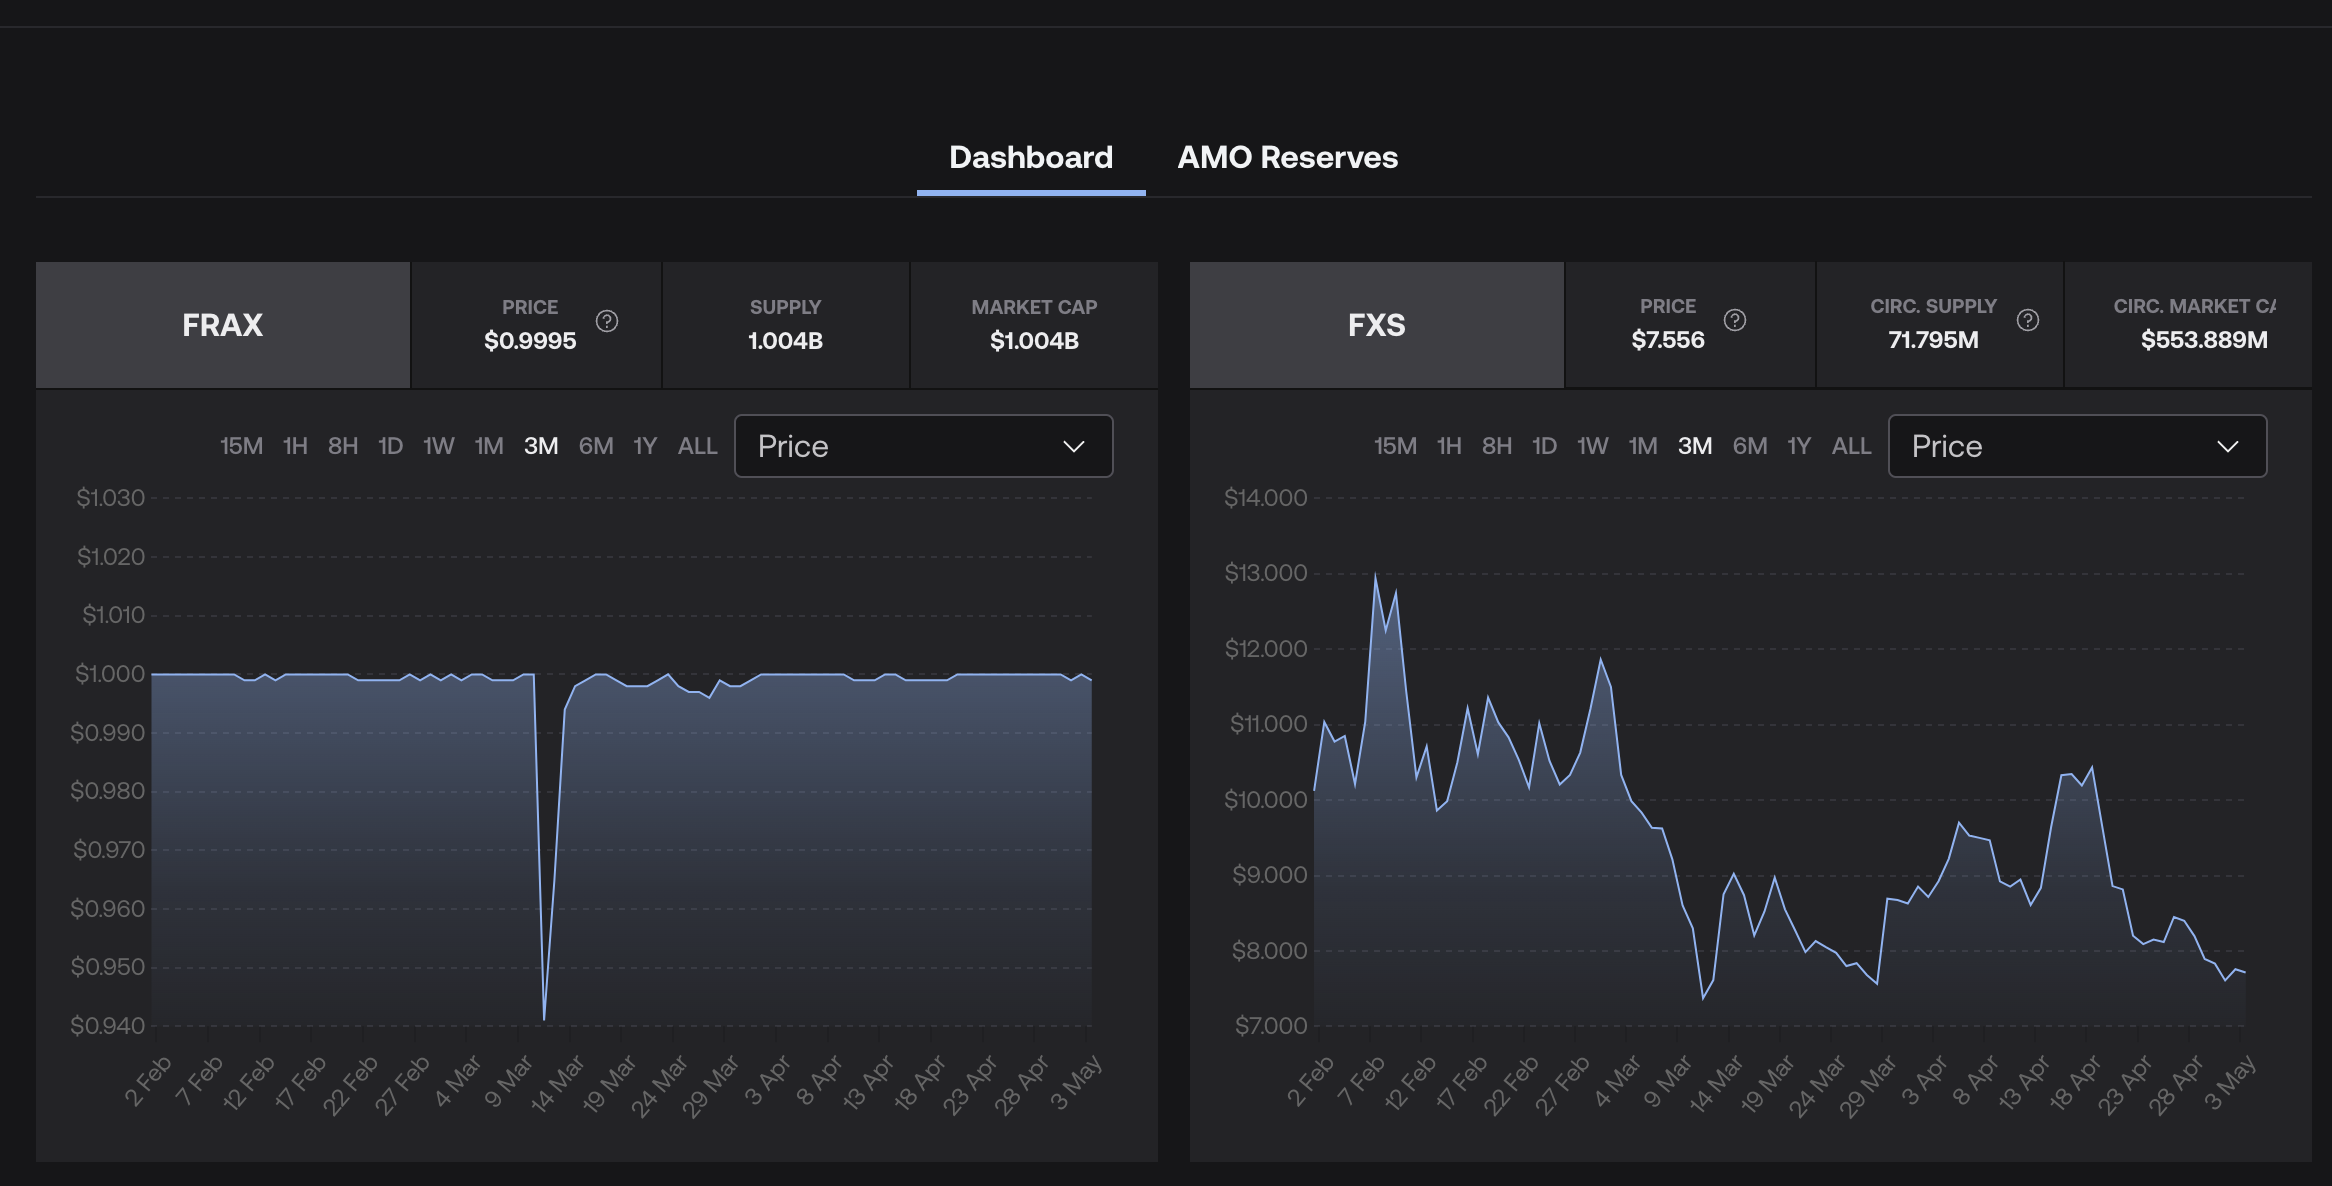
Task: Click FXS circ. market cap $553.889M
Action: pyautogui.click(x=2204, y=340)
